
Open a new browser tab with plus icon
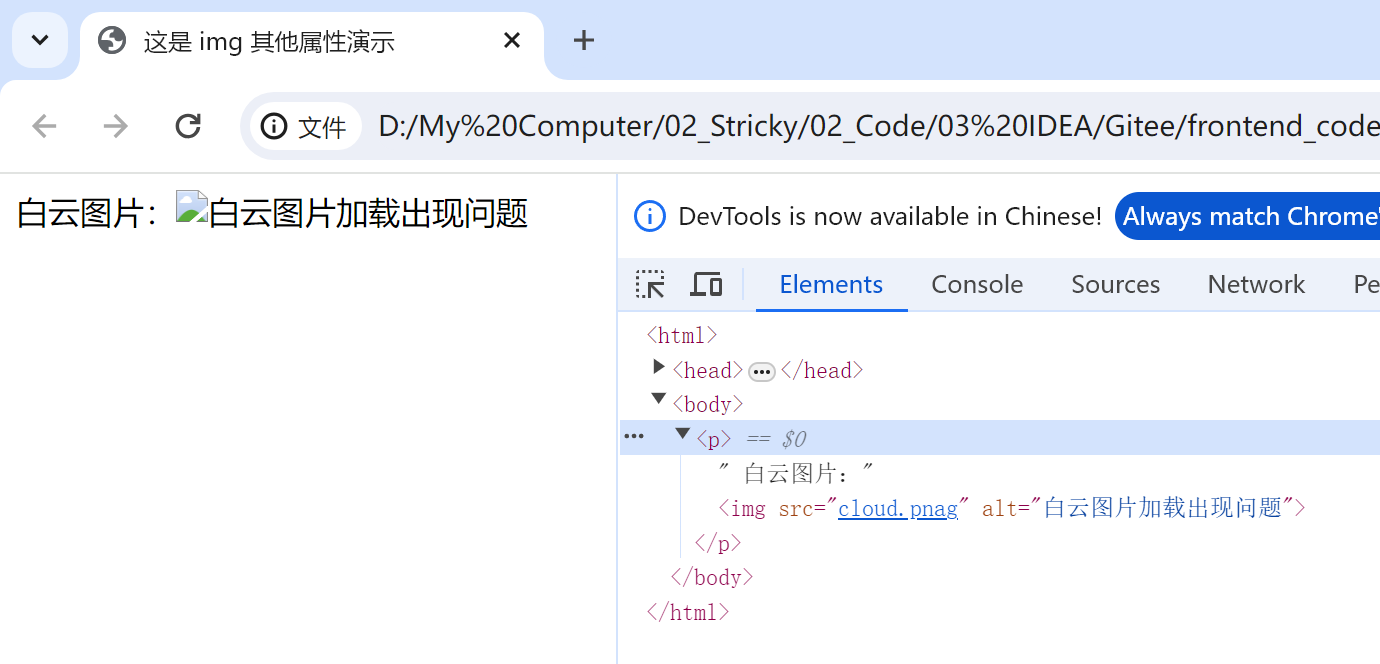tap(584, 40)
